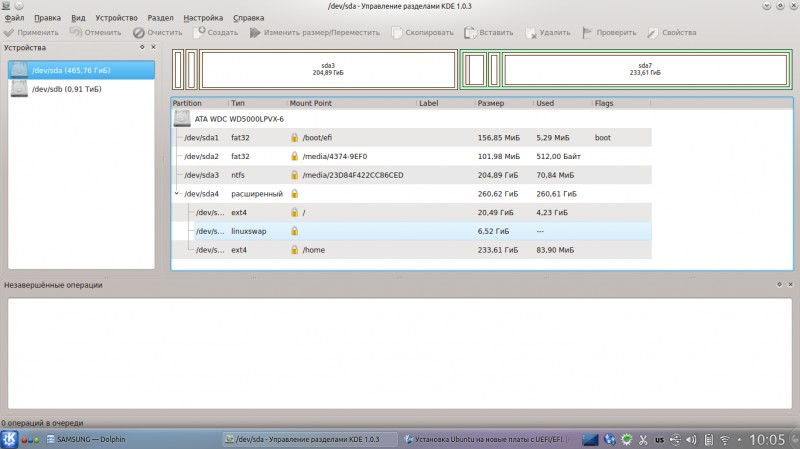Click the Удалить delete toolbar button

click(548, 33)
